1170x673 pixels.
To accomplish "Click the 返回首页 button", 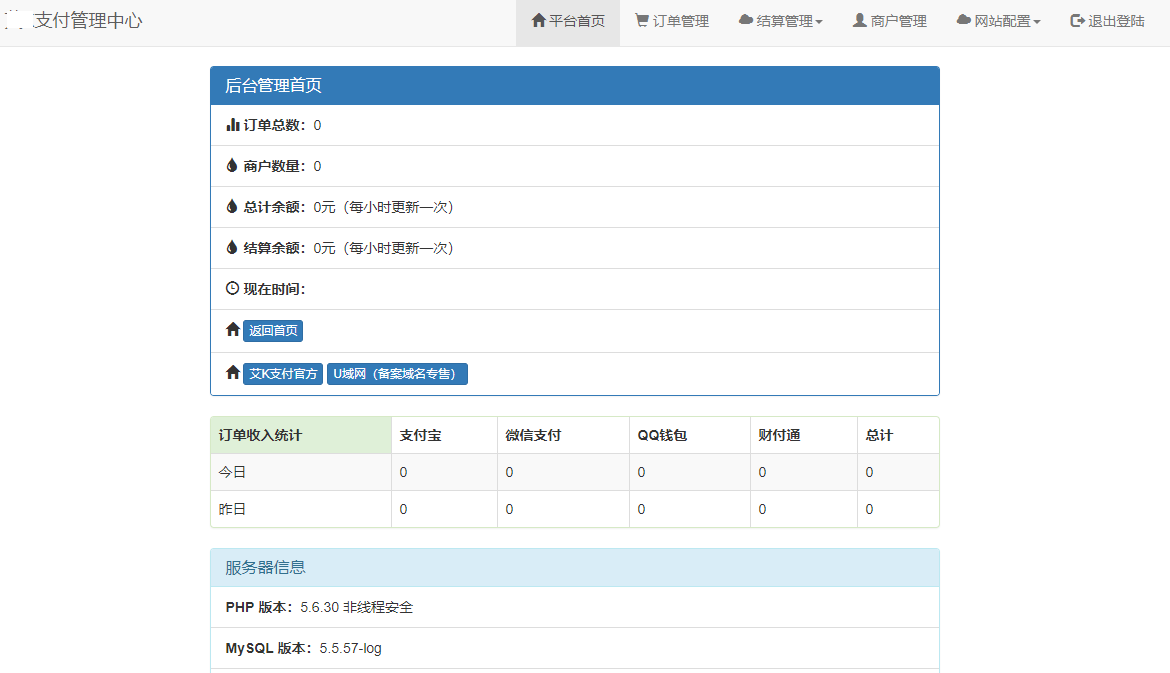I will click(x=274, y=330).
